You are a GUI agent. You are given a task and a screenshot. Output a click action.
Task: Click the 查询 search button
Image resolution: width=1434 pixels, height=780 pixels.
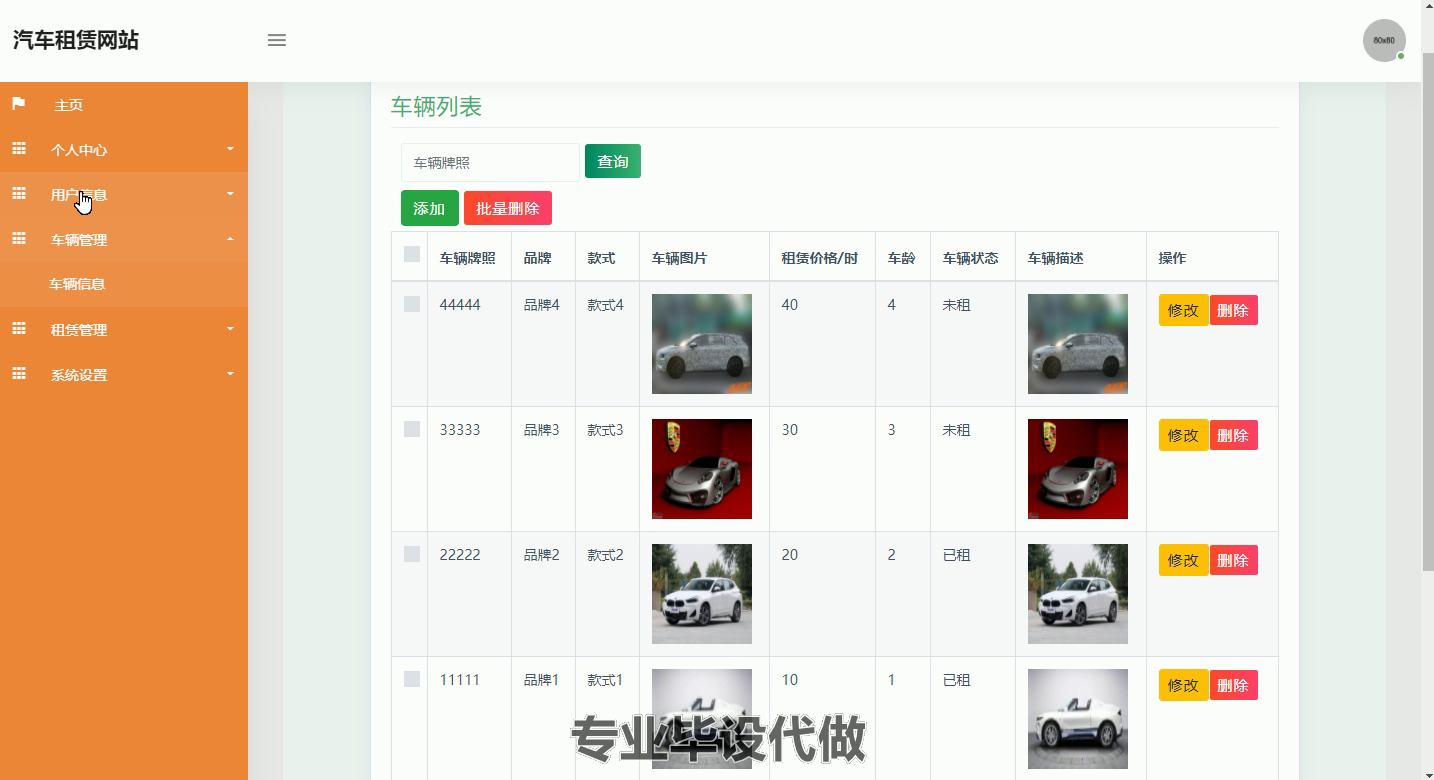(613, 161)
